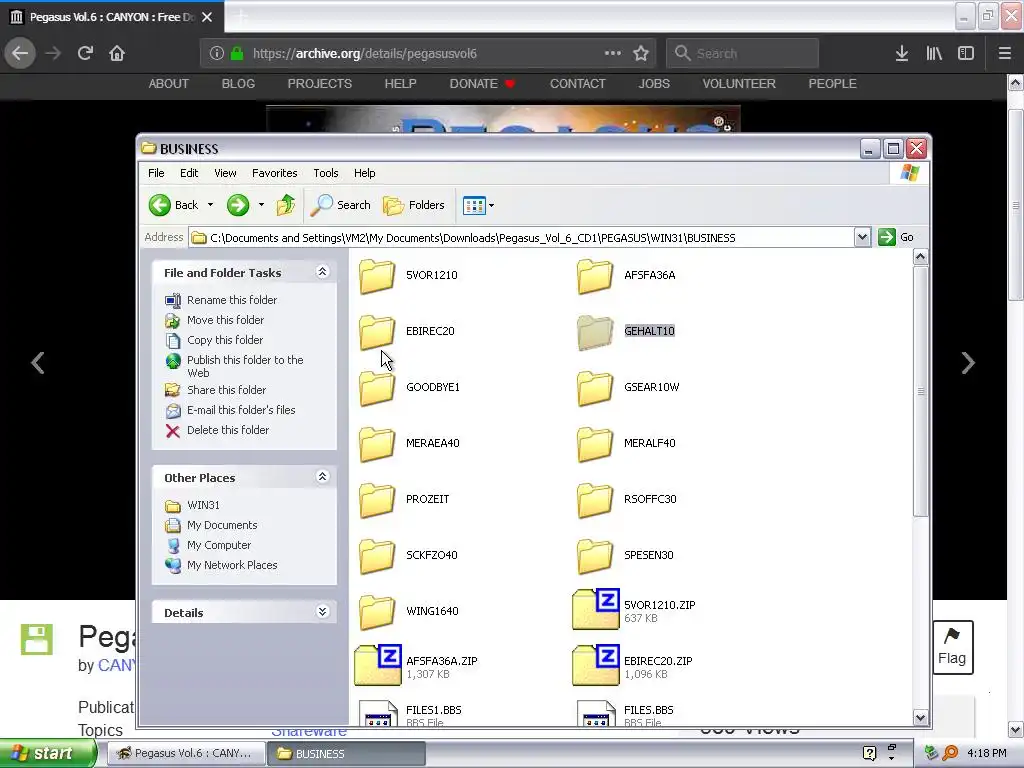1024x768 pixels.
Task: Click Delete this folder red X icon
Action: (172, 431)
